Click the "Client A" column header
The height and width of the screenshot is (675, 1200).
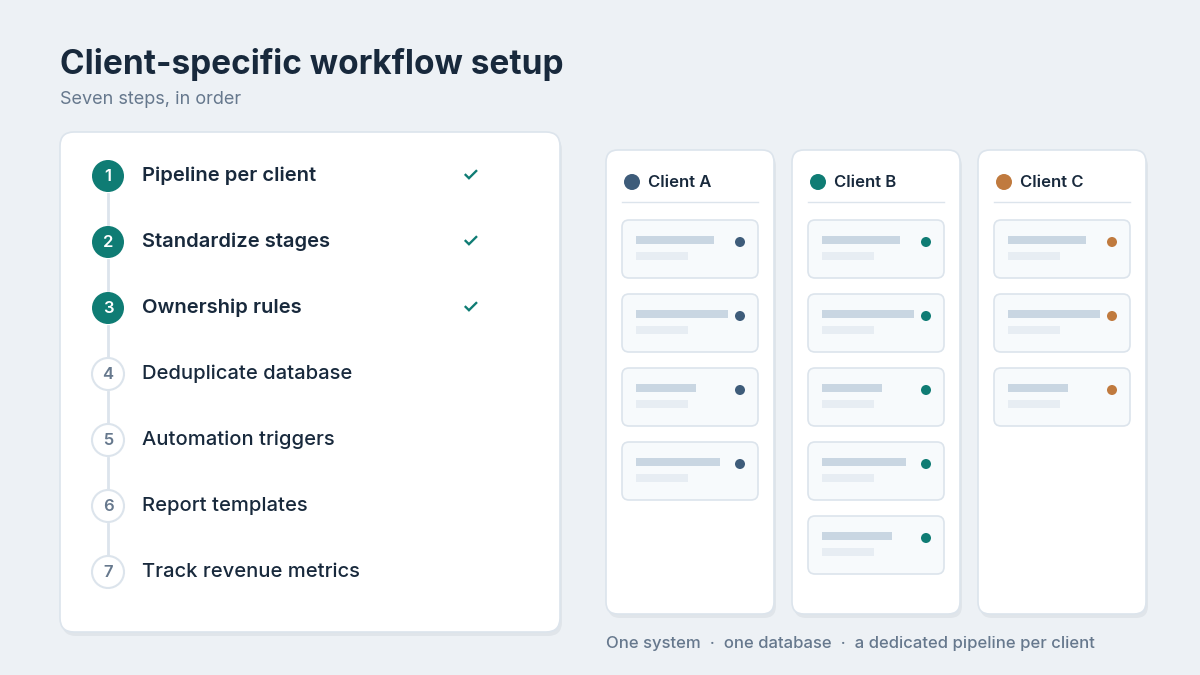(x=679, y=182)
